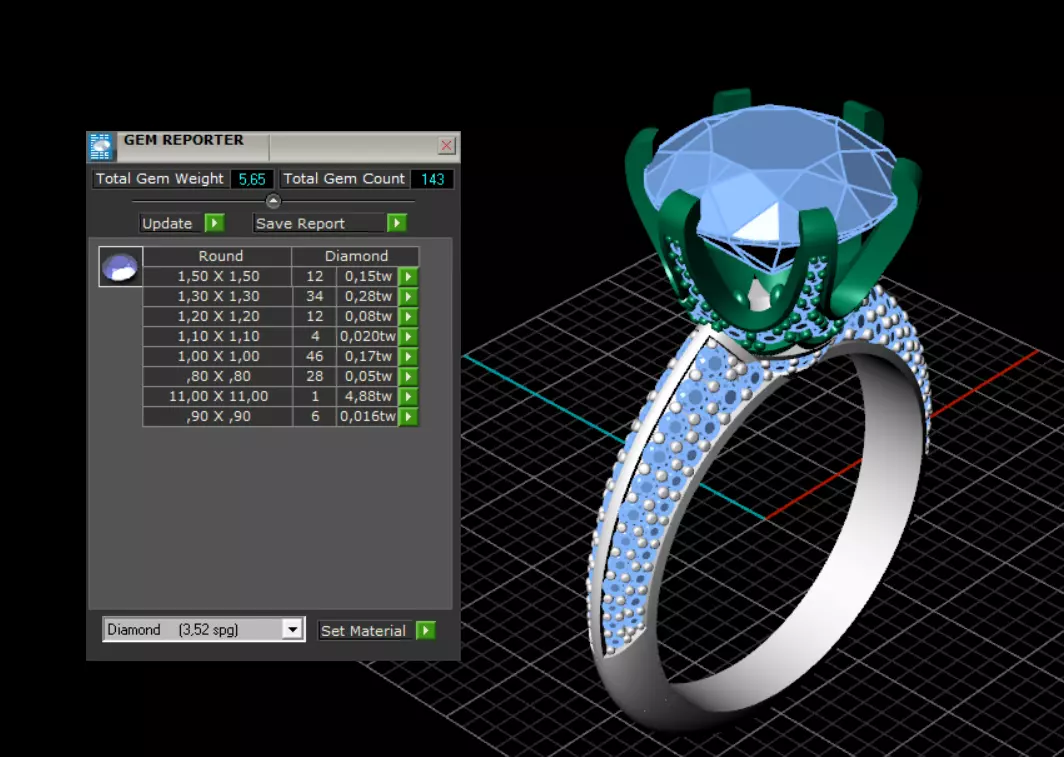This screenshot has height=757, width=1064.
Task: Select the ,80 X ,80 size cell
Action: (x=218, y=376)
